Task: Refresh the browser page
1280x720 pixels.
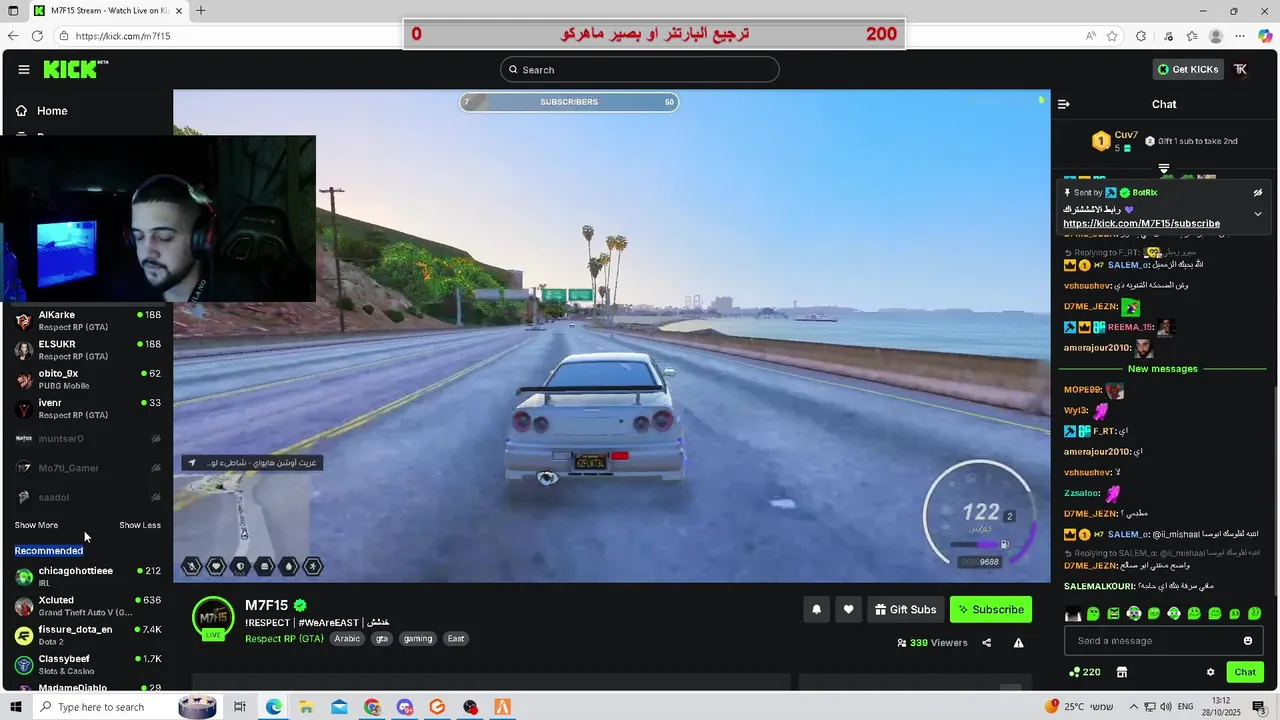Action: (x=37, y=36)
